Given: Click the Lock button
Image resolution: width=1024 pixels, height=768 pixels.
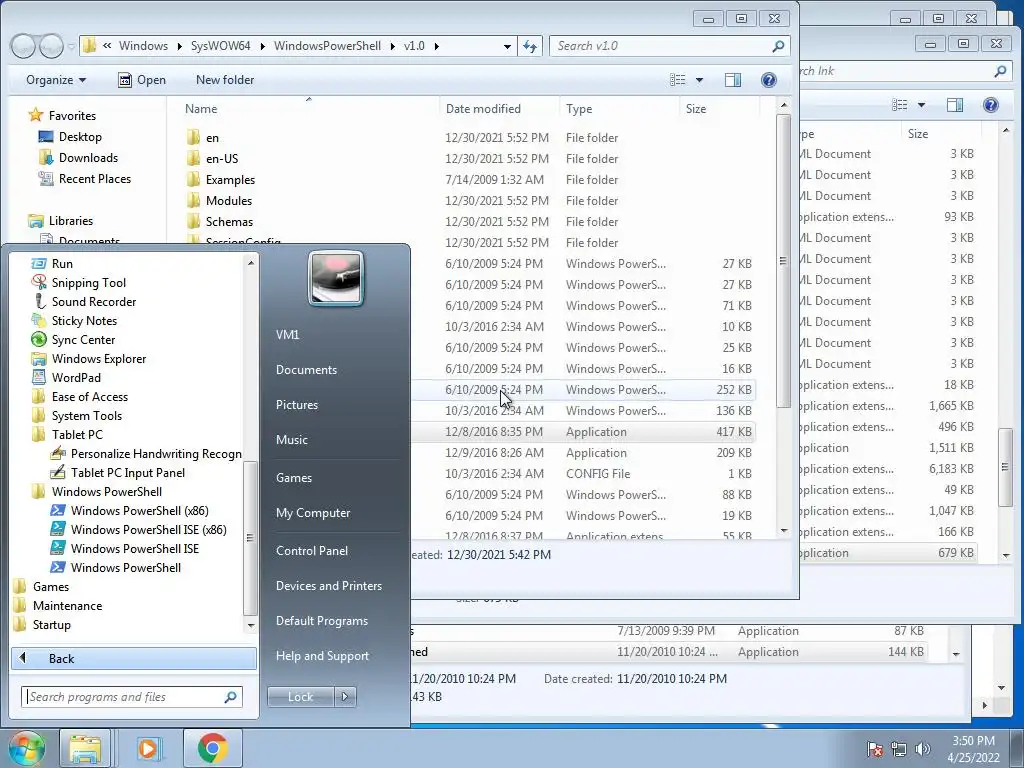Looking at the screenshot, I should [300, 697].
